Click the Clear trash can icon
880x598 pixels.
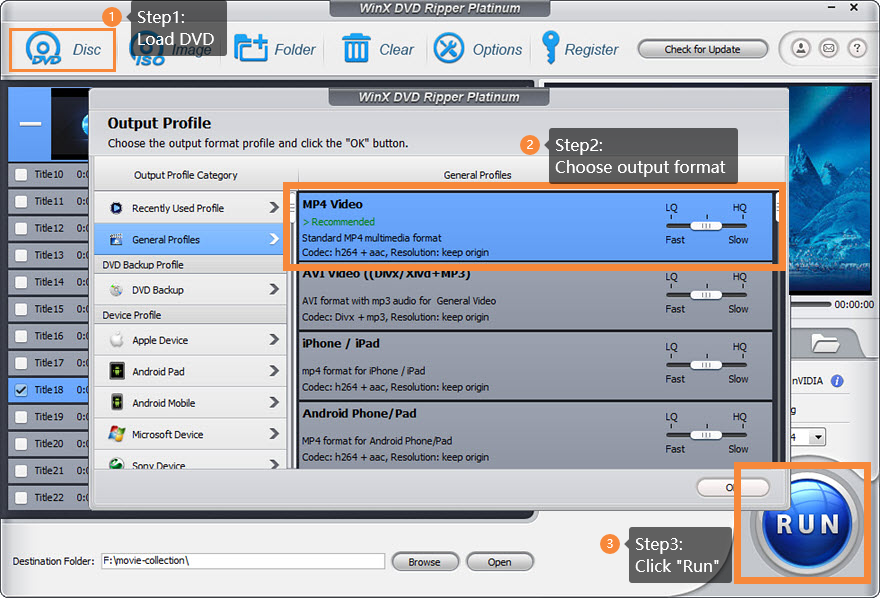click(357, 48)
